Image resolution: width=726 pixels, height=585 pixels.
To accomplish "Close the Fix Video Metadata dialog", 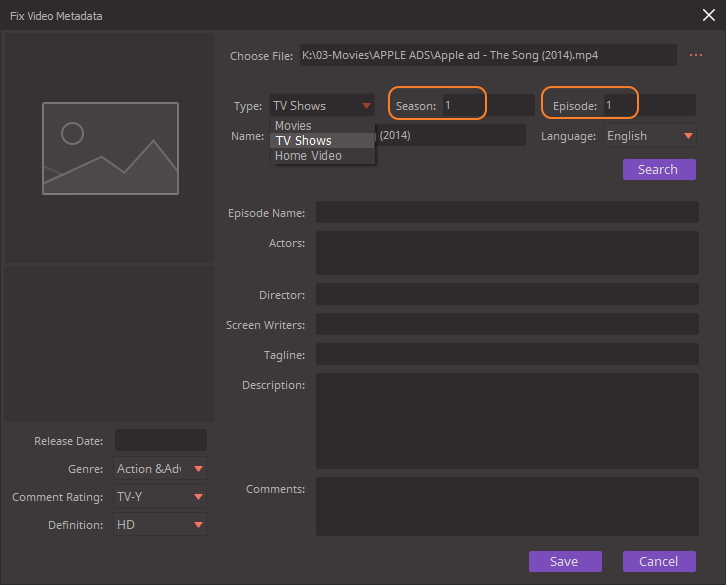I will tap(708, 15).
